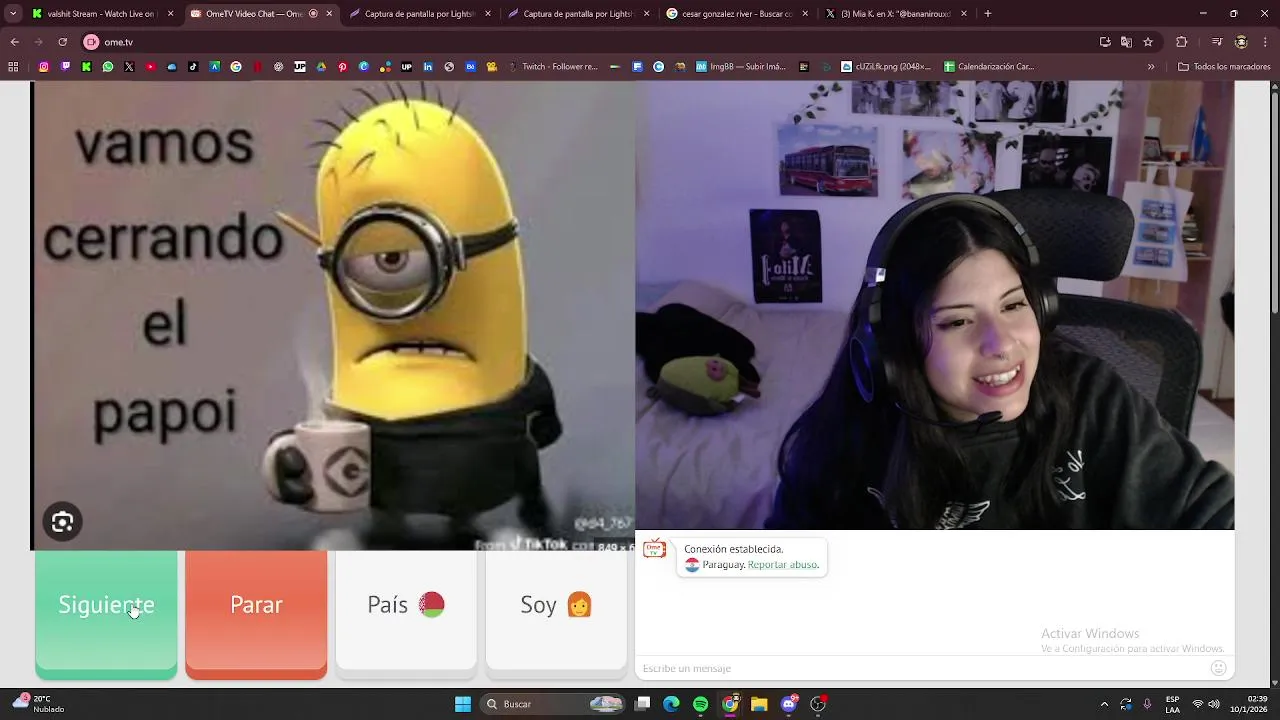Open File Explorer from the taskbar

pos(759,704)
